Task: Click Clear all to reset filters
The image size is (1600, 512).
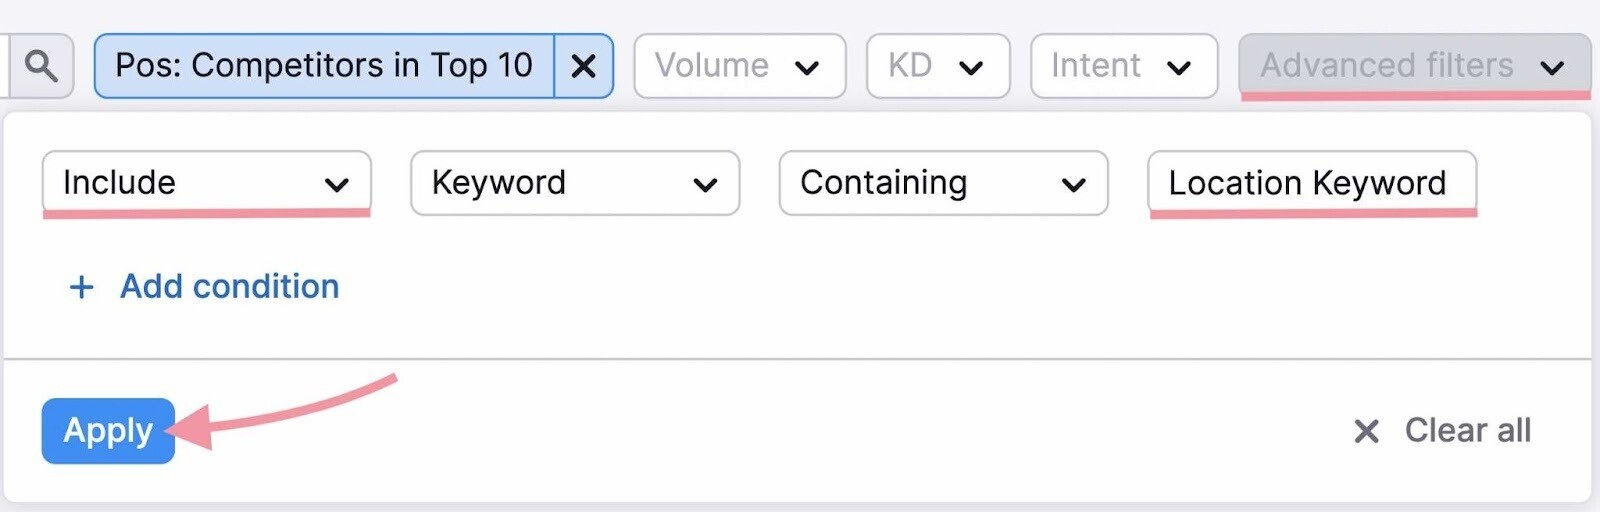Action: click(1467, 431)
